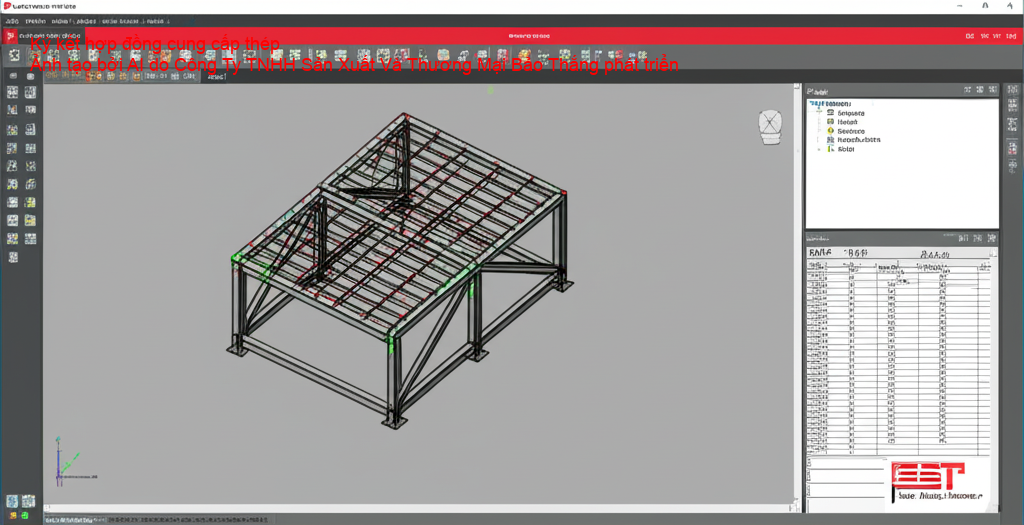Click the centered title text in the red ribbon
This screenshot has height=525, width=1024.
pos(529,36)
